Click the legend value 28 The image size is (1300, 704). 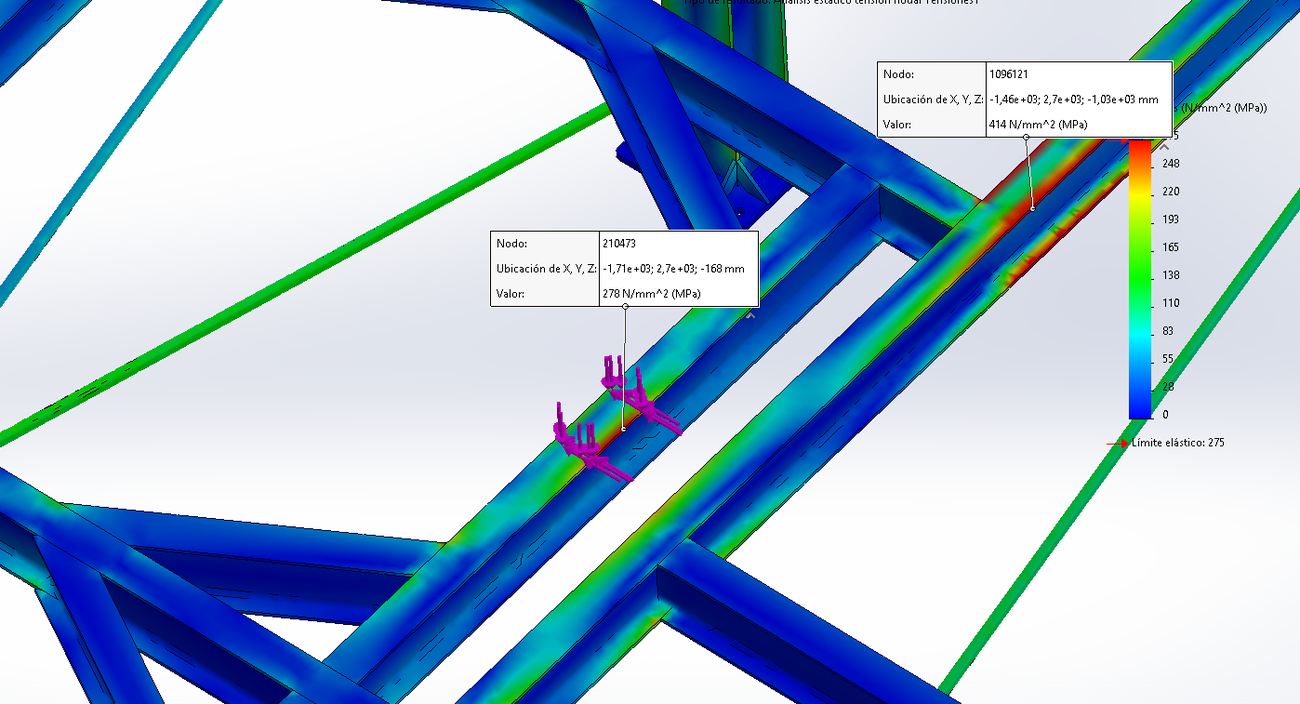[1169, 386]
